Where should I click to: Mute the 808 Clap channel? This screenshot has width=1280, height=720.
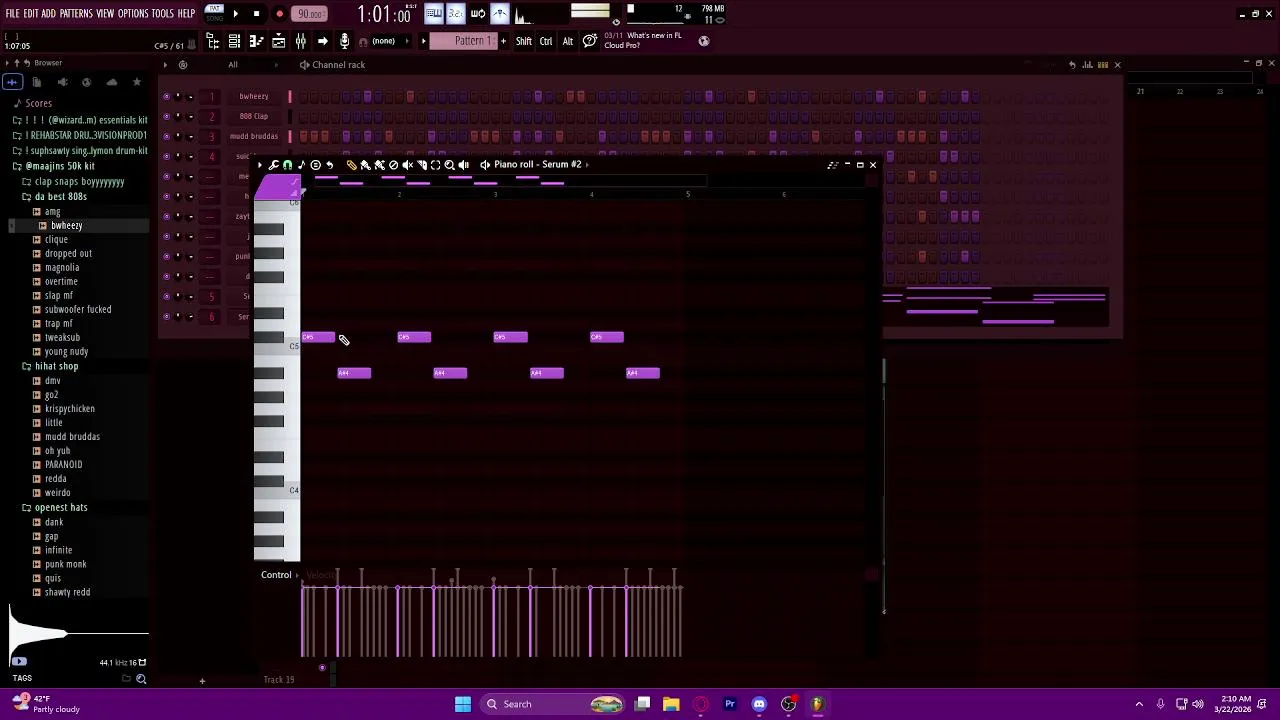point(166,117)
